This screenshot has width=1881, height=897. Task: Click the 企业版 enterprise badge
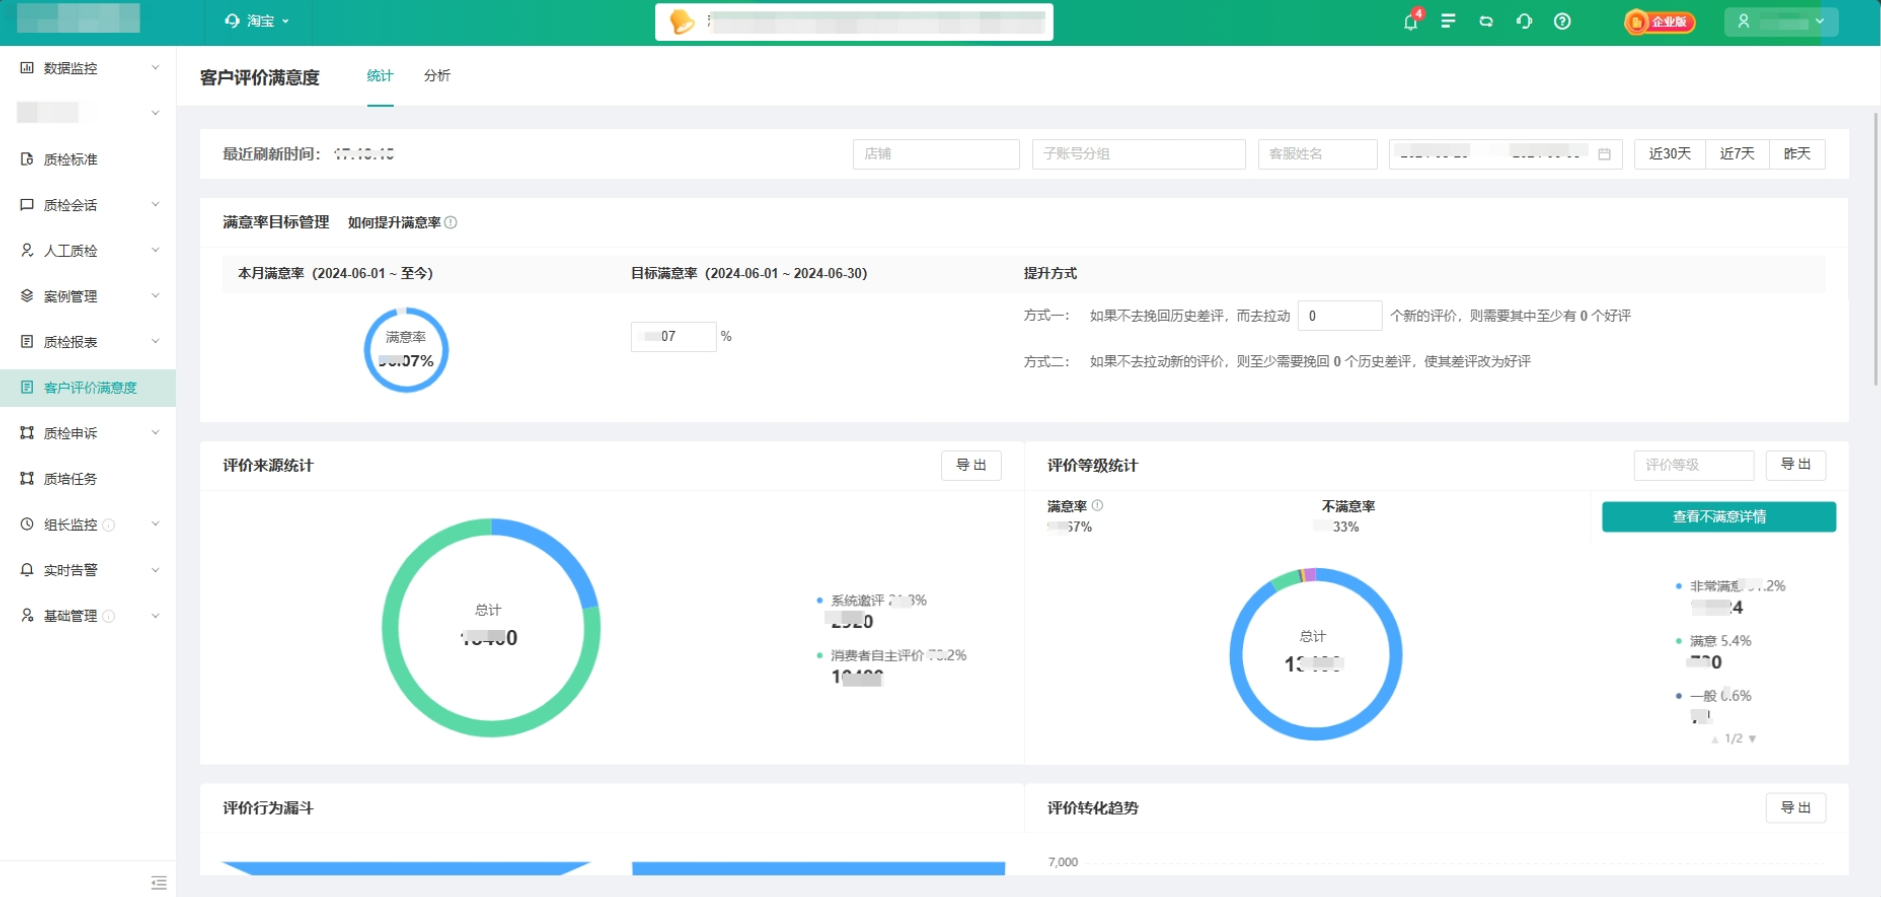pyautogui.click(x=1660, y=21)
